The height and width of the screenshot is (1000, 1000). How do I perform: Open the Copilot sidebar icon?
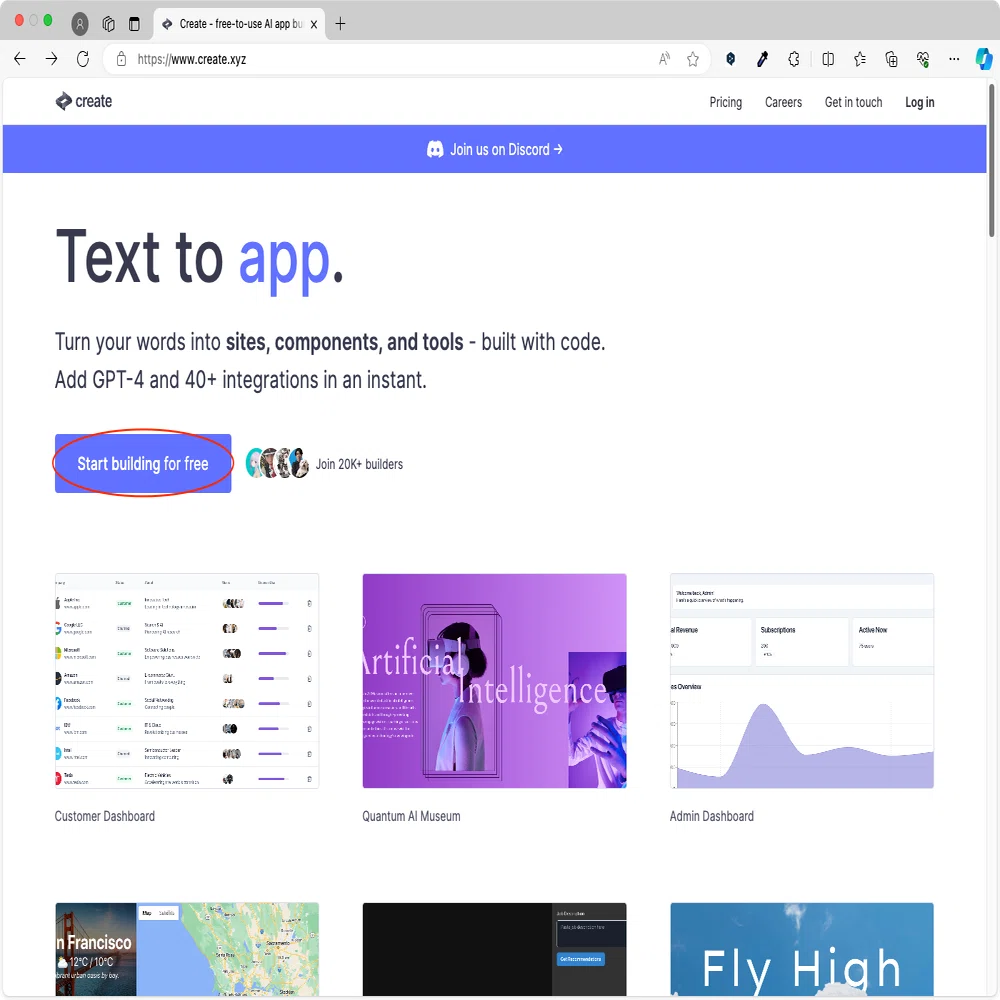984,59
